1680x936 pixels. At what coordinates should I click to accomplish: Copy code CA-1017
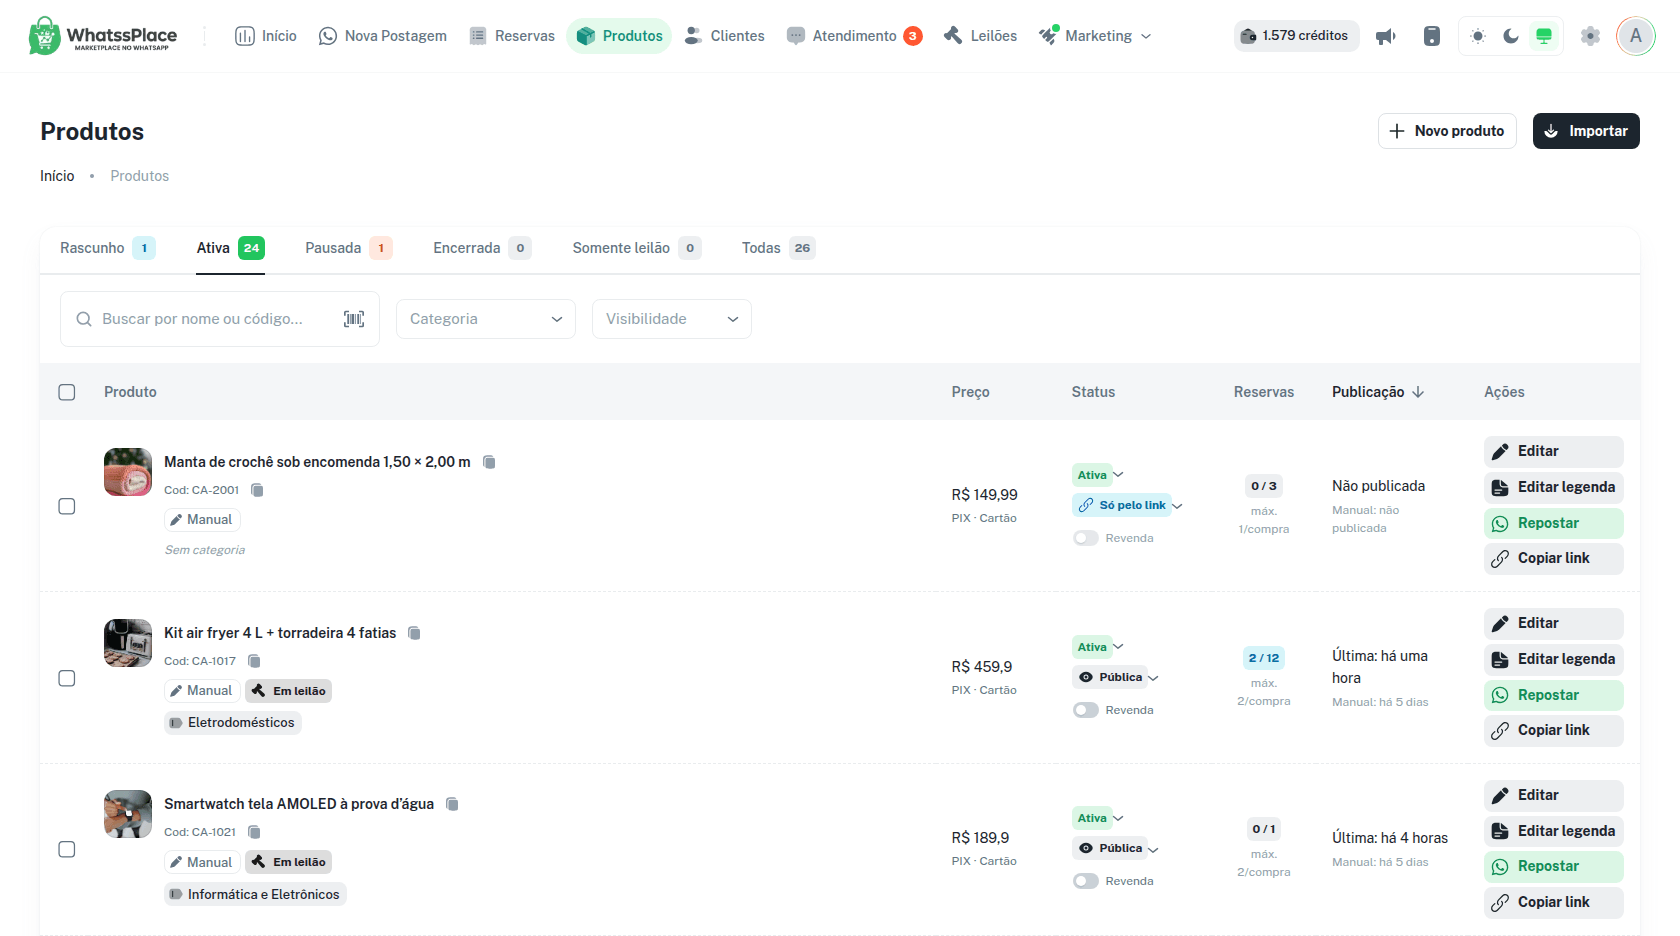coord(254,661)
